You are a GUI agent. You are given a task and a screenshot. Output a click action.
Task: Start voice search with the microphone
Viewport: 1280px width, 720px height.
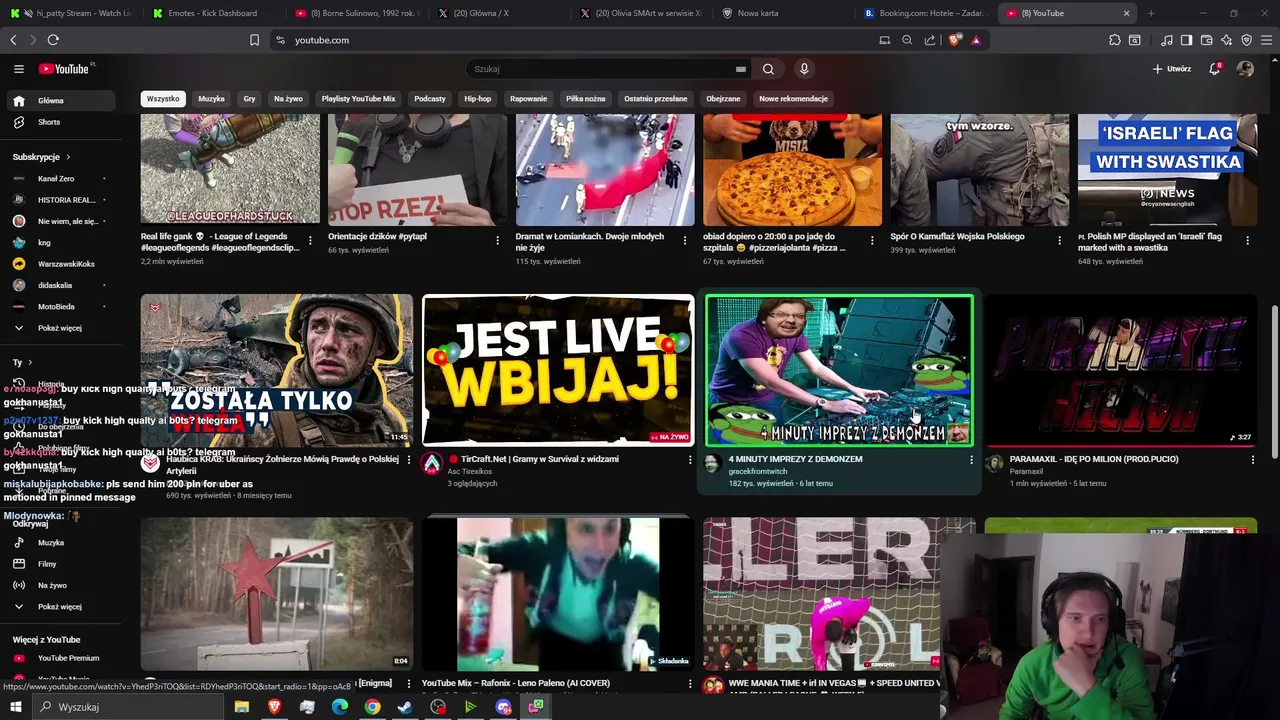tap(804, 69)
